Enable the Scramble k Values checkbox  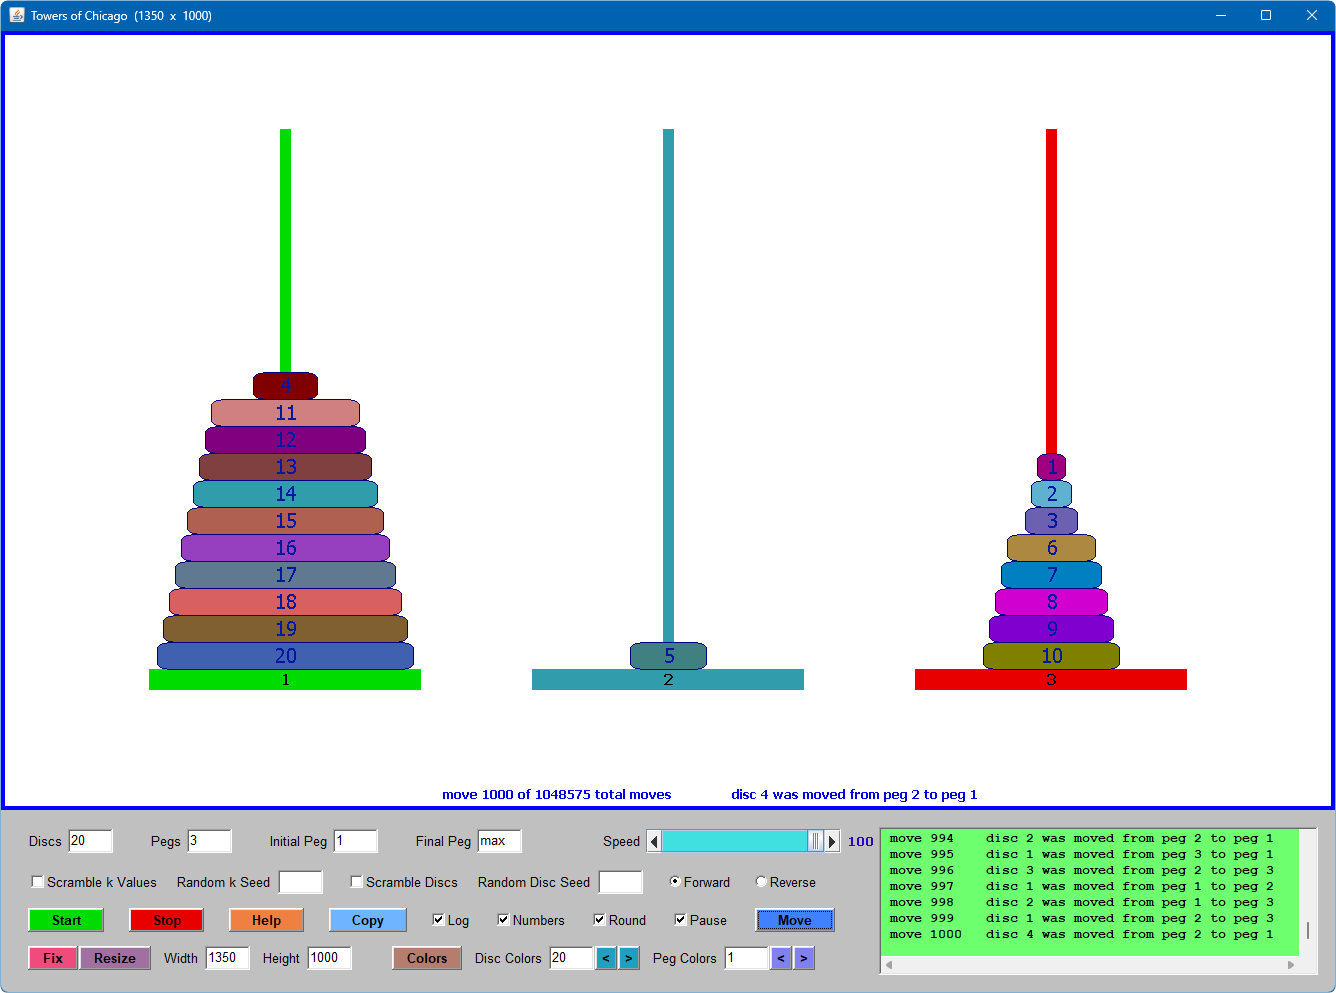(x=38, y=882)
